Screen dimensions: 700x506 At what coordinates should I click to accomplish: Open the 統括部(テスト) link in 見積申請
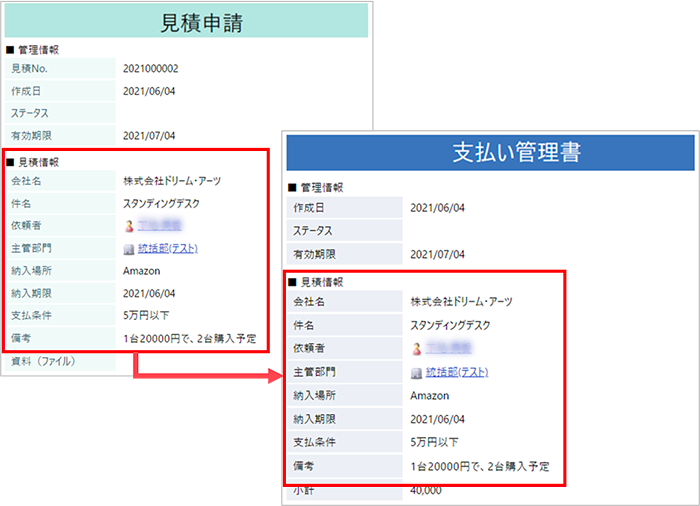coord(168,248)
